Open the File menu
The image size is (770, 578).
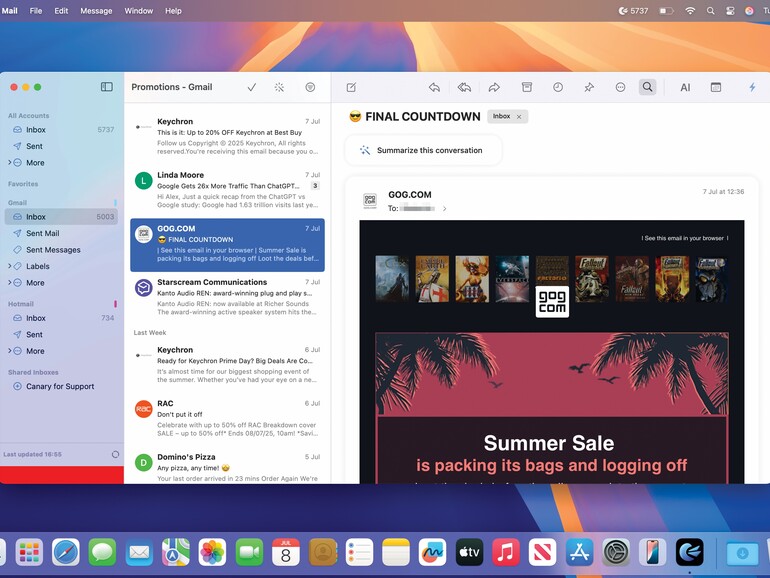(x=36, y=11)
